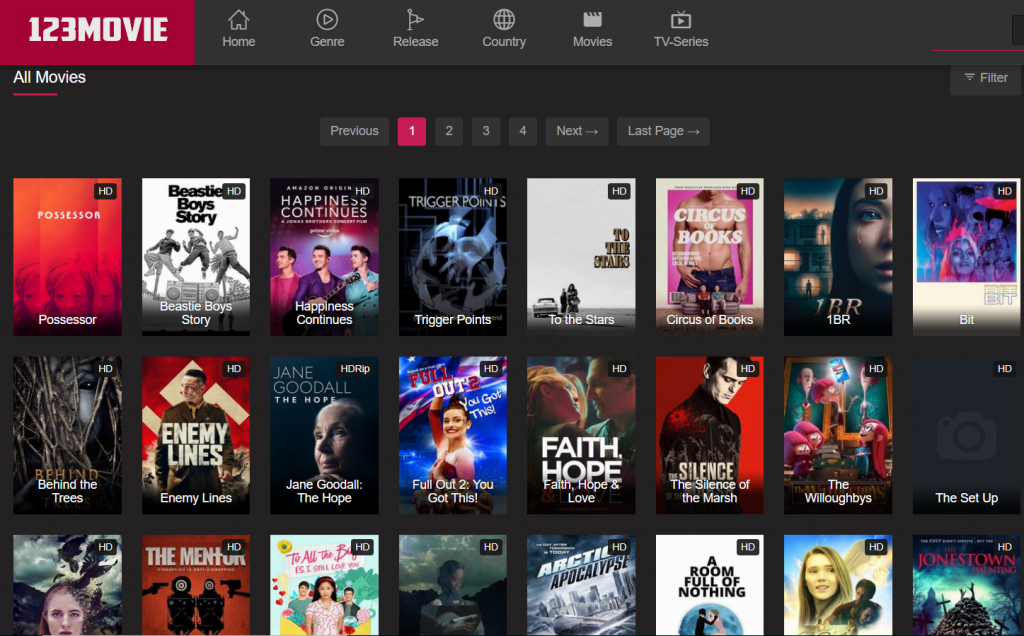This screenshot has width=1024, height=636.
Task: Click the Circus of Books title text
Action: click(710, 319)
